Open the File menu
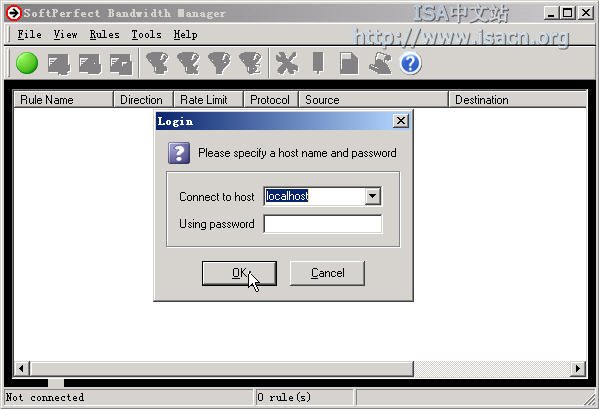The image size is (599, 409). 29,35
